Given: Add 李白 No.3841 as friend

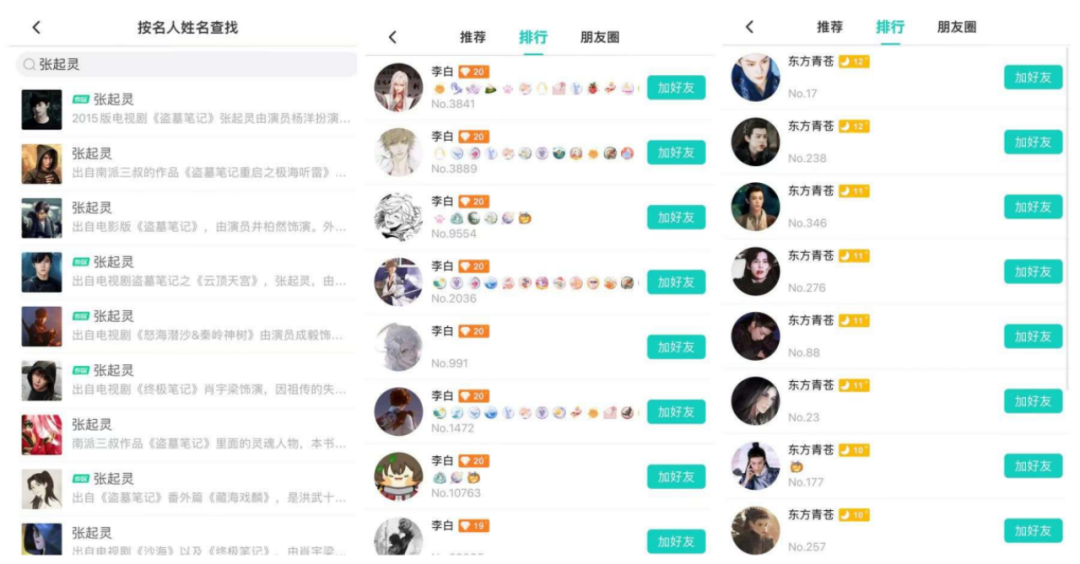Looking at the screenshot, I should click(676, 87).
